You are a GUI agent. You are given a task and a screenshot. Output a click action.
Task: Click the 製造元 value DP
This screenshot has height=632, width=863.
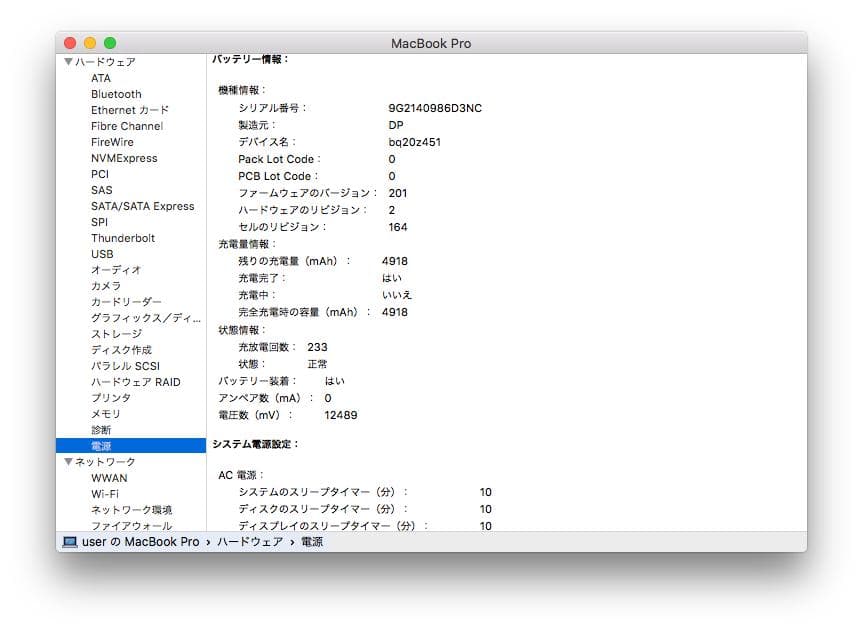pos(396,125)
